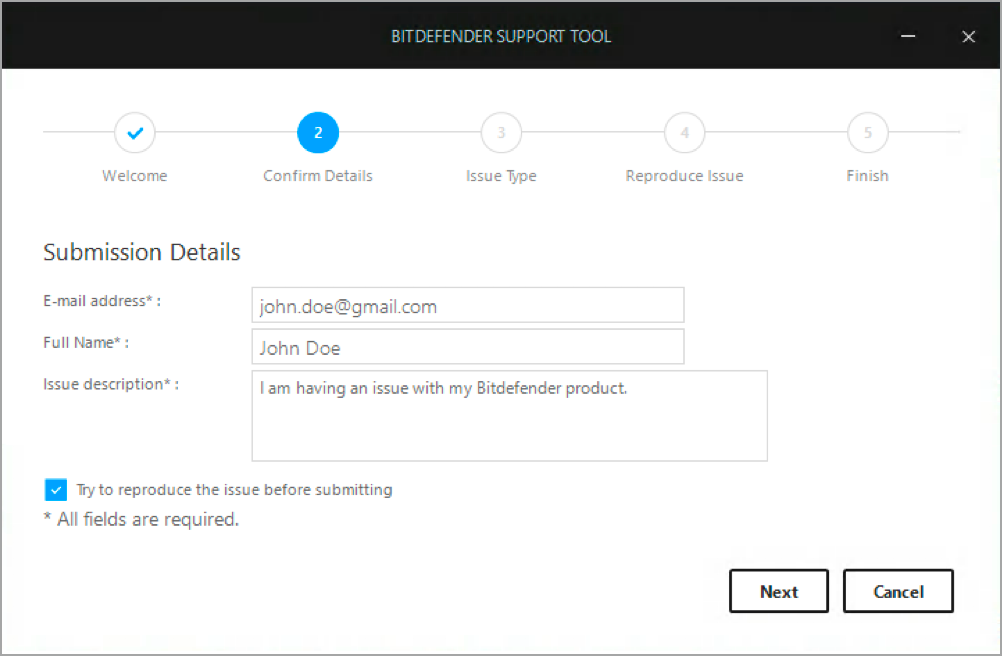
Task: Click the 'Issue description*' field label
Action: point(111,385)
